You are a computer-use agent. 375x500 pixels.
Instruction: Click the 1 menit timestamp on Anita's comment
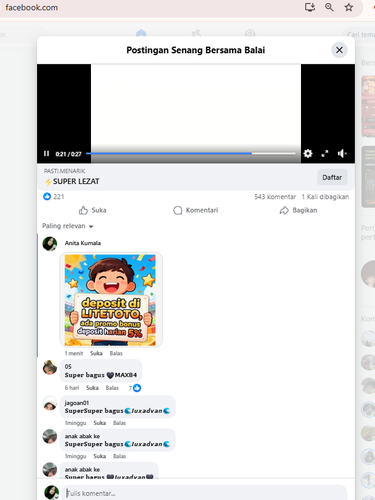(74, 353)
